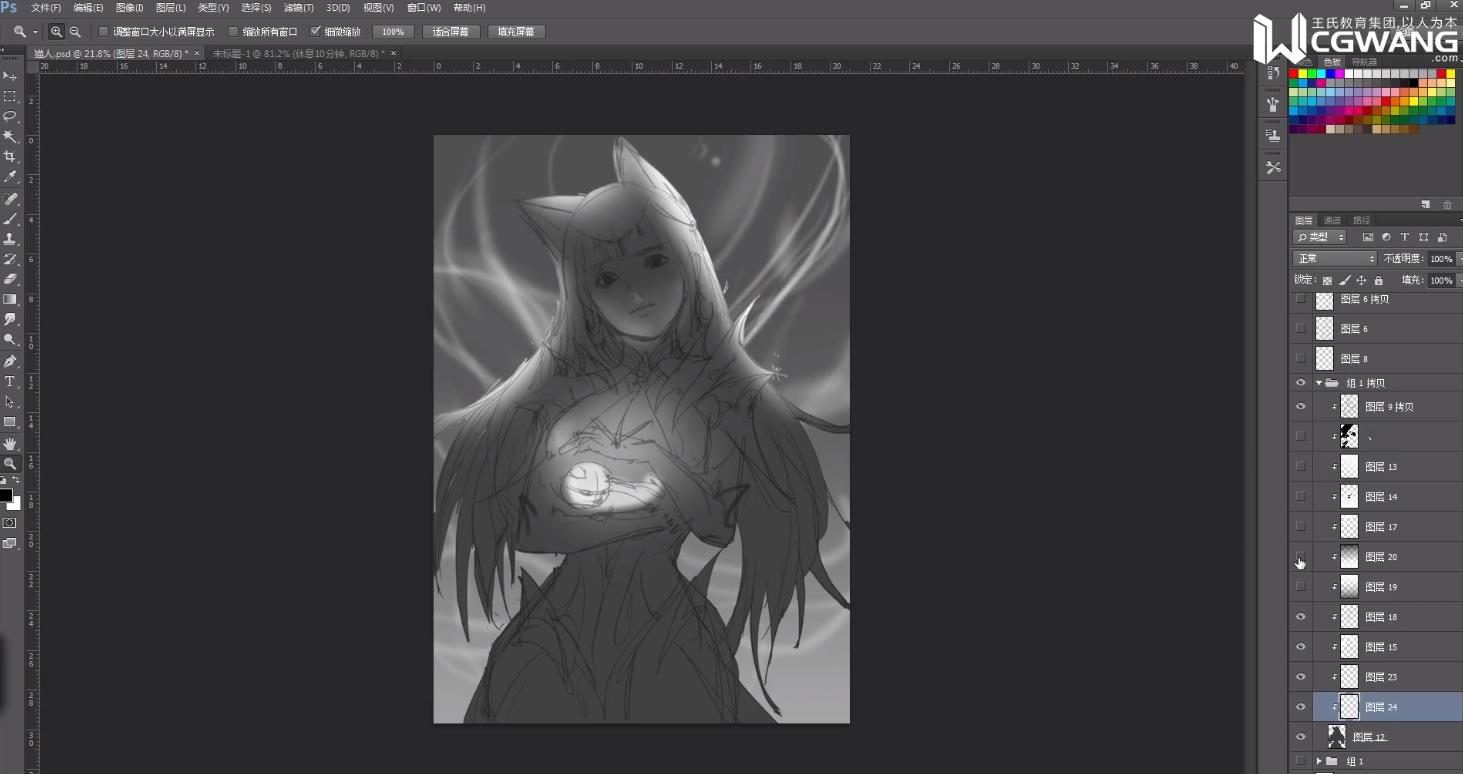Viewport: 1463px width, 774px height.
Task: Select the Crop tool
Action: click(x=10, y=157)
